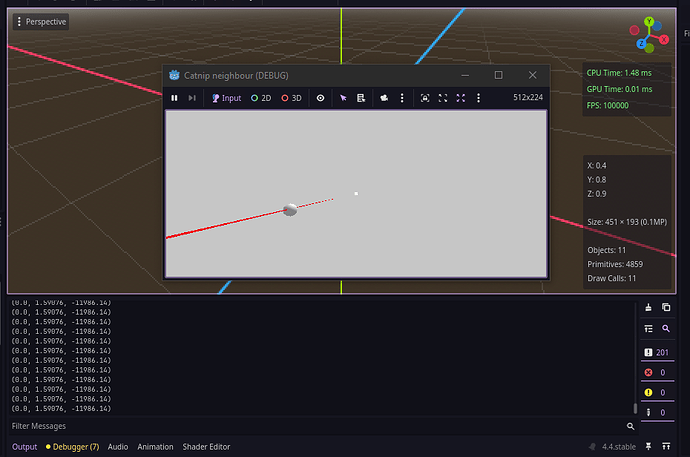Enable 2D node selection mode
The width and height of the screenshot is (690, 457).
(261, 98)
